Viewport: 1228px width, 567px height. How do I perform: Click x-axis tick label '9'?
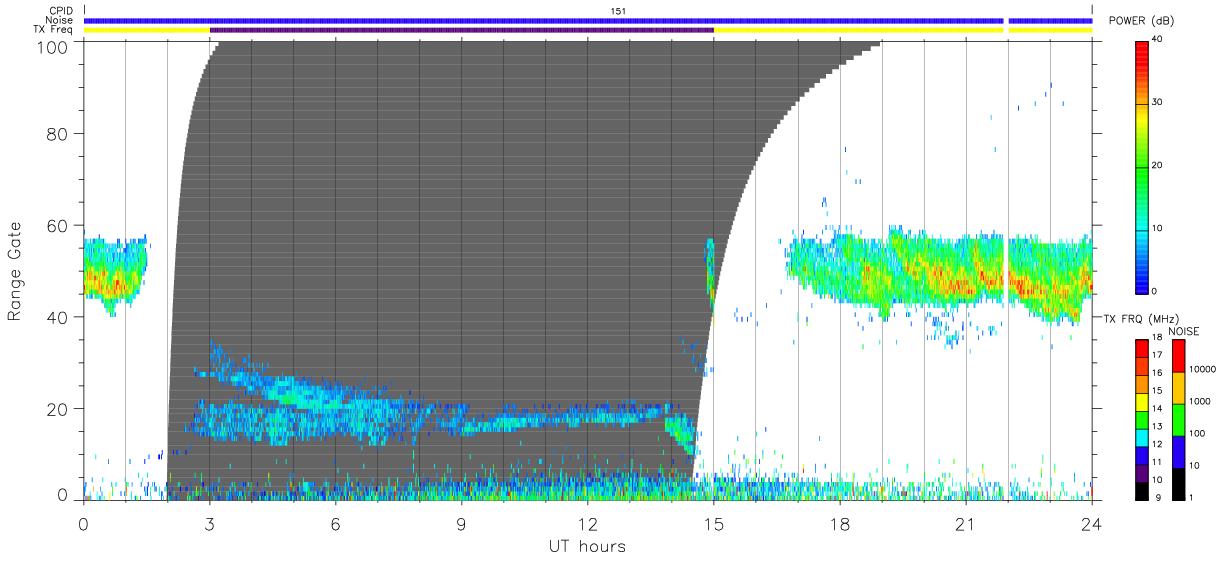click(461, 524)
